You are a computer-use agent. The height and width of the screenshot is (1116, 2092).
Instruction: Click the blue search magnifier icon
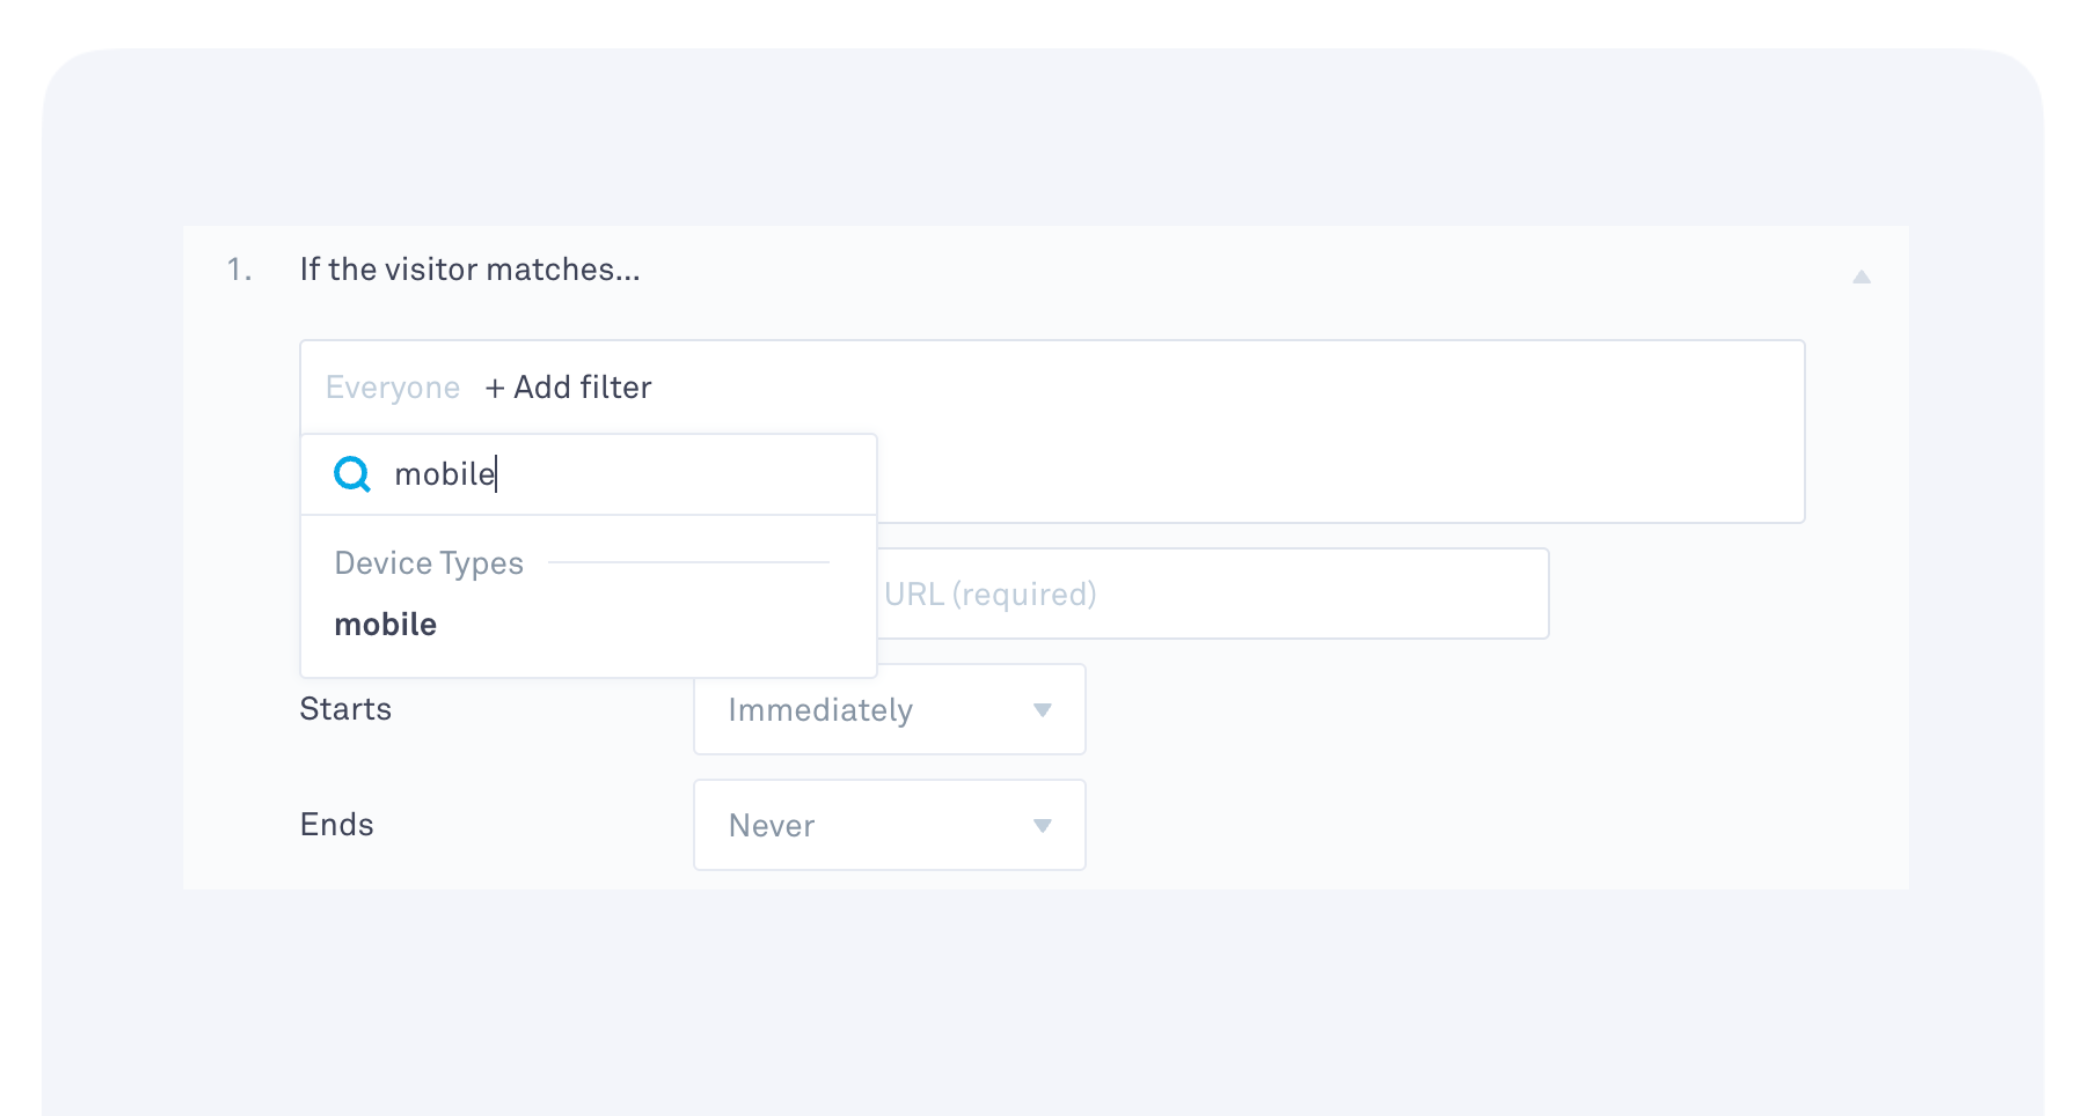352,474
